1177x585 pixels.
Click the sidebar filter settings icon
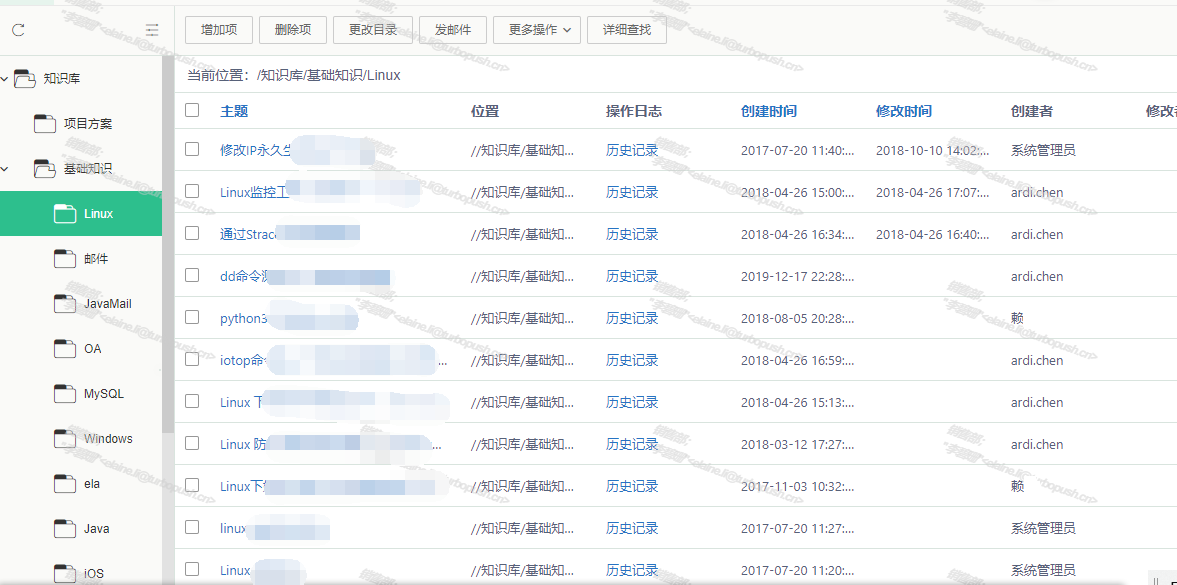pos(152,30)
